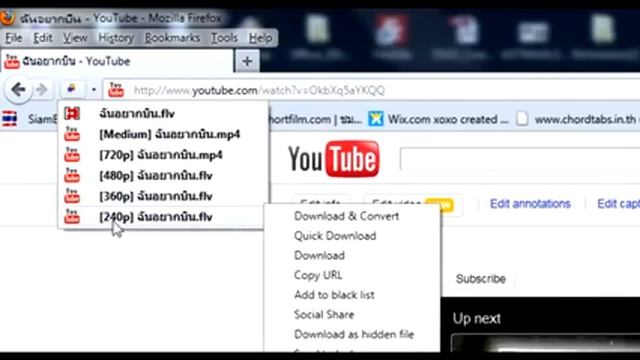The width and height of the screenshot is (640, 360).
Task: Select [240p] ฉันอยากบิน.flv entry
Action: tap(161, 217)
